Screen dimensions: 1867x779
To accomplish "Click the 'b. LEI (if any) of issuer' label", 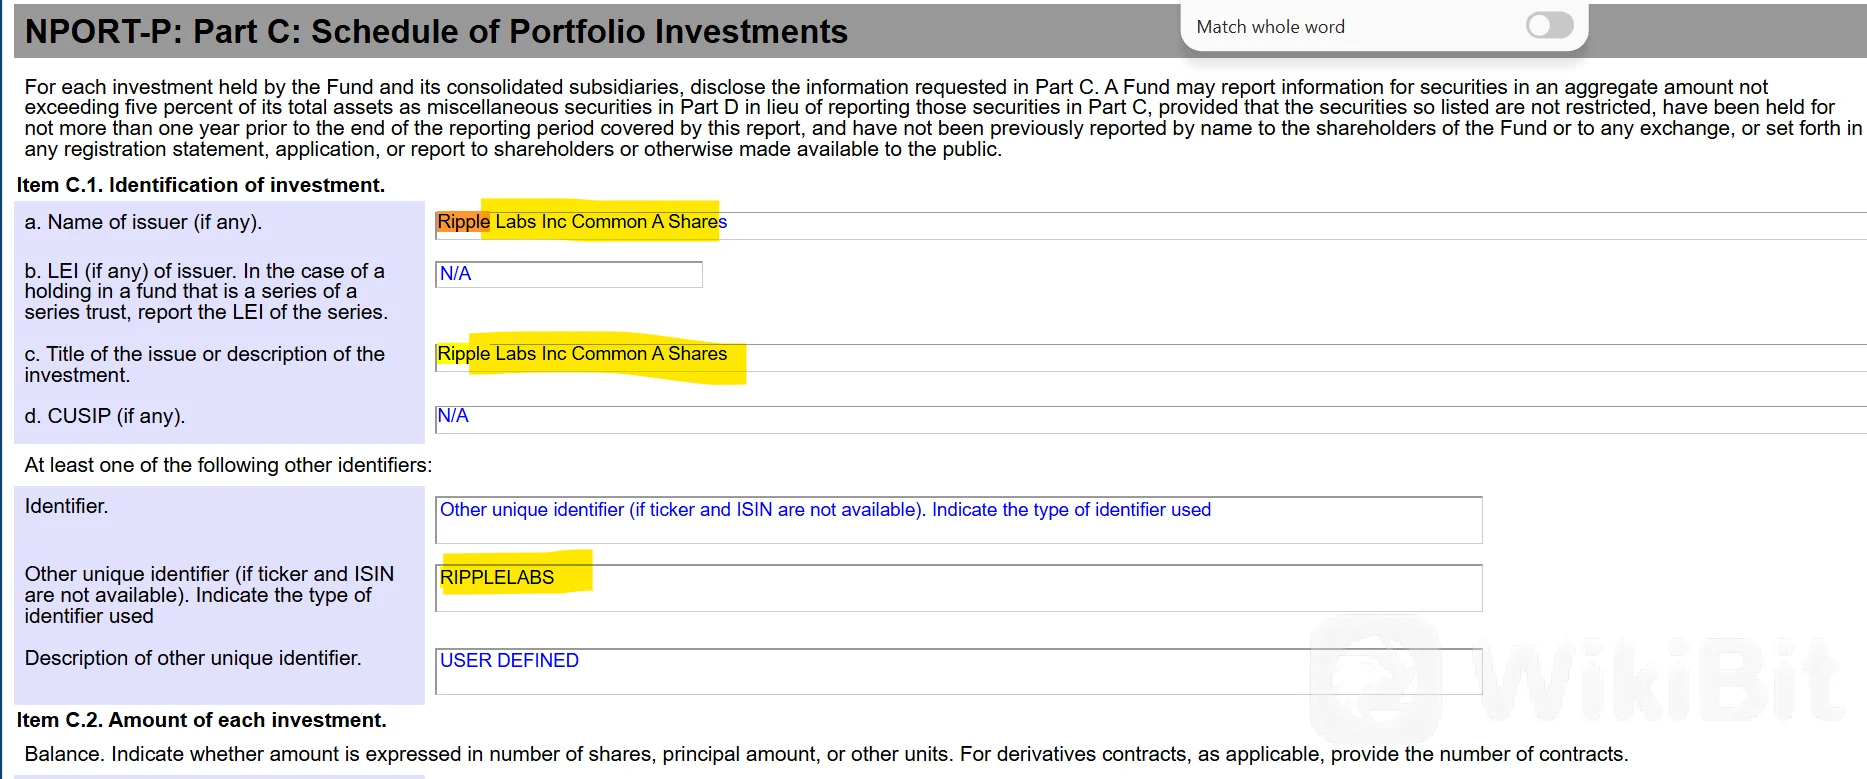I will click(206, 291).
